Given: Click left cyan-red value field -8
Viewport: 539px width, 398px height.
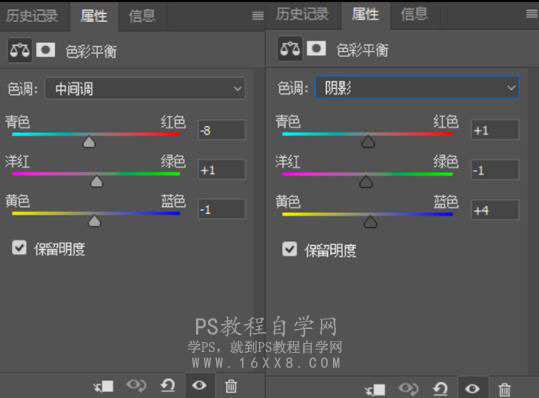Looking at the screenshot, I should (222, 130).
